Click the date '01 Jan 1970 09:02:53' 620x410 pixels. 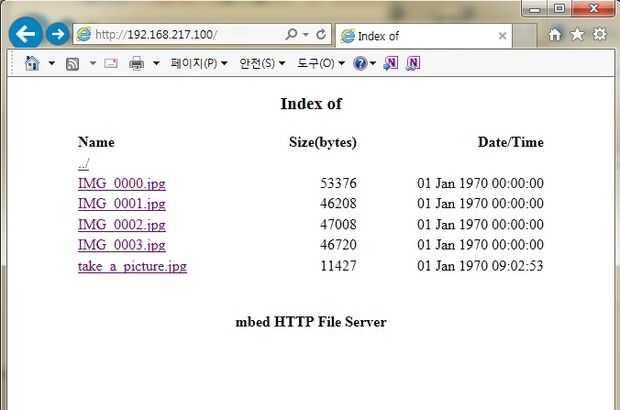pos(480,266)
